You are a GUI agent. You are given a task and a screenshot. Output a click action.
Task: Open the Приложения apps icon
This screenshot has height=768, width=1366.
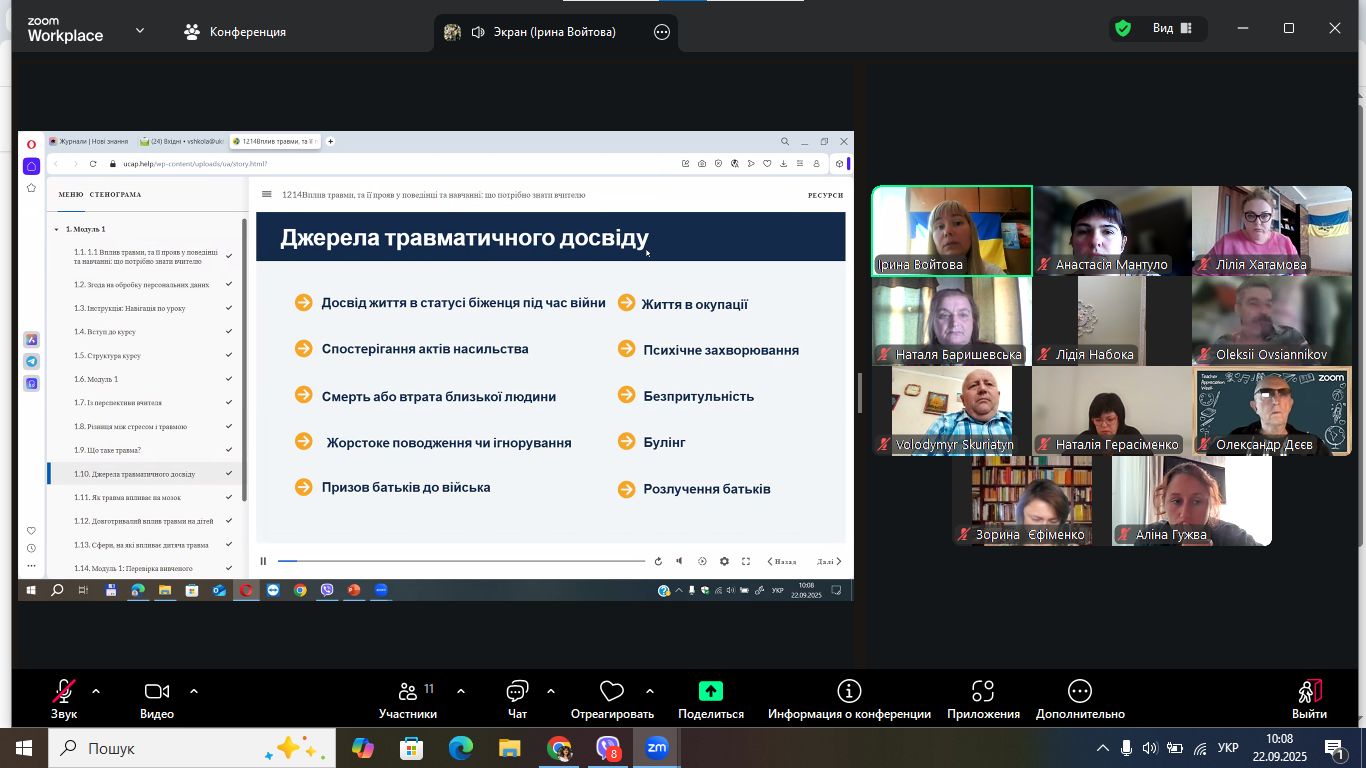click(x=983, y=692)
